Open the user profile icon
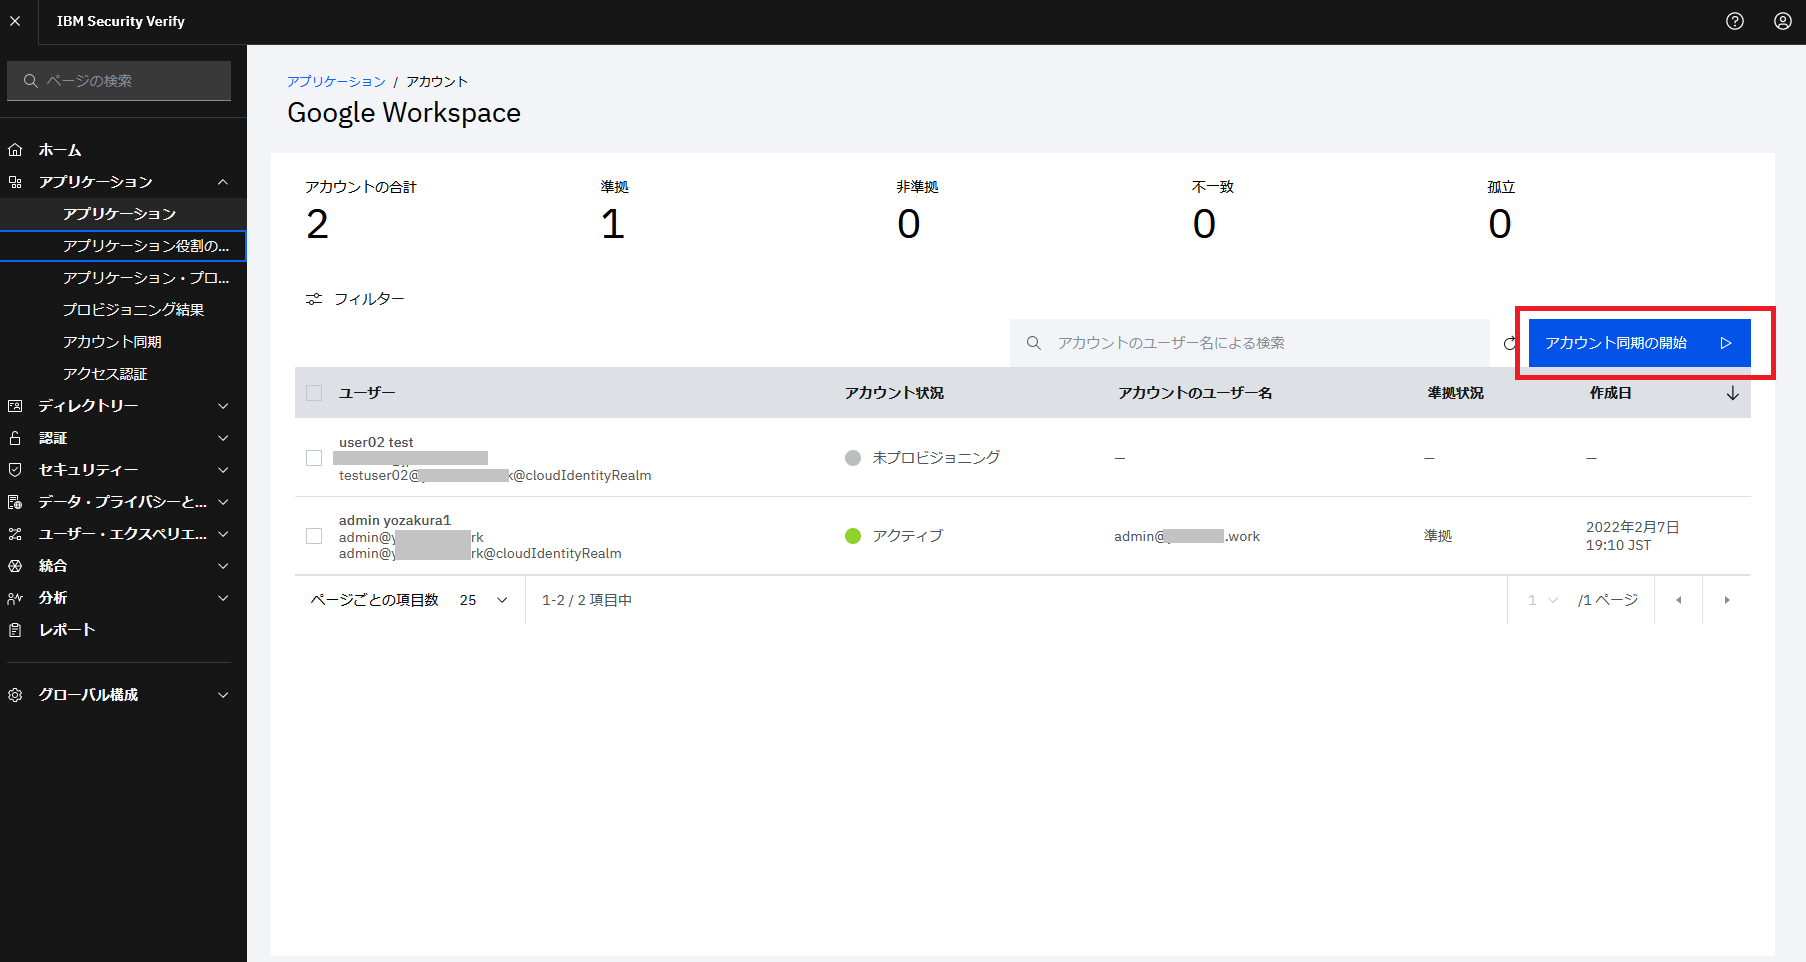The image size is (1806, 962). [x=1783, y=21]
